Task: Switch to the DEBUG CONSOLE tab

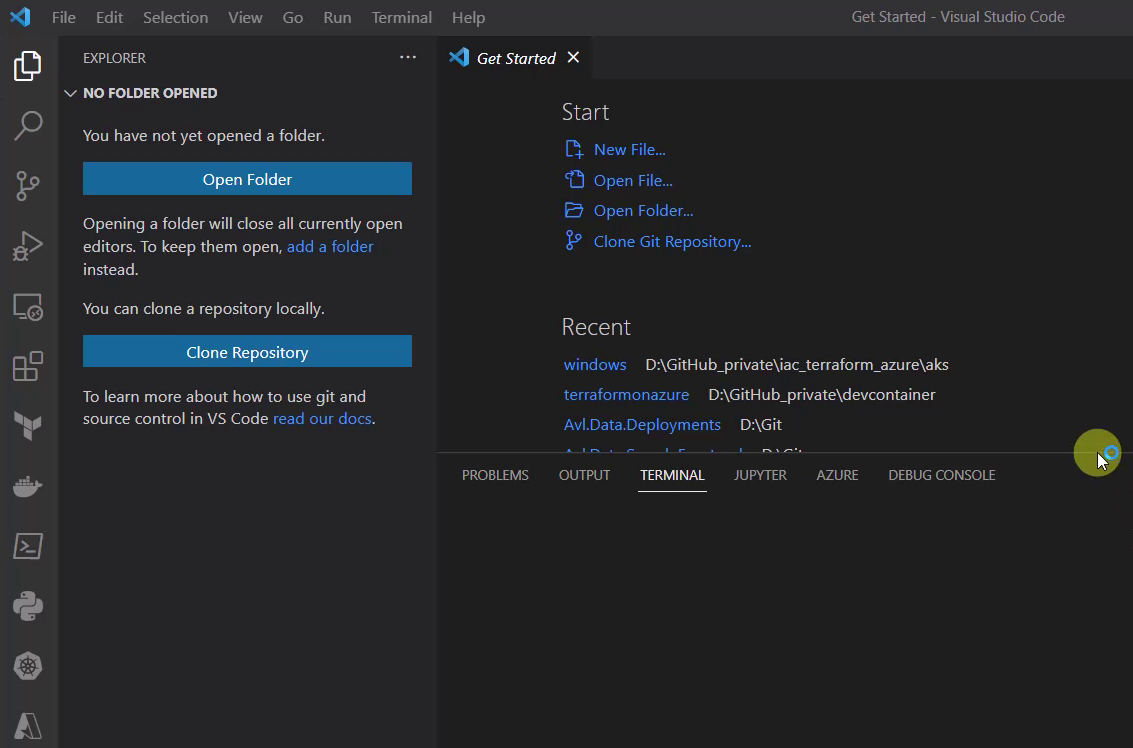Action: click(942, 475)
